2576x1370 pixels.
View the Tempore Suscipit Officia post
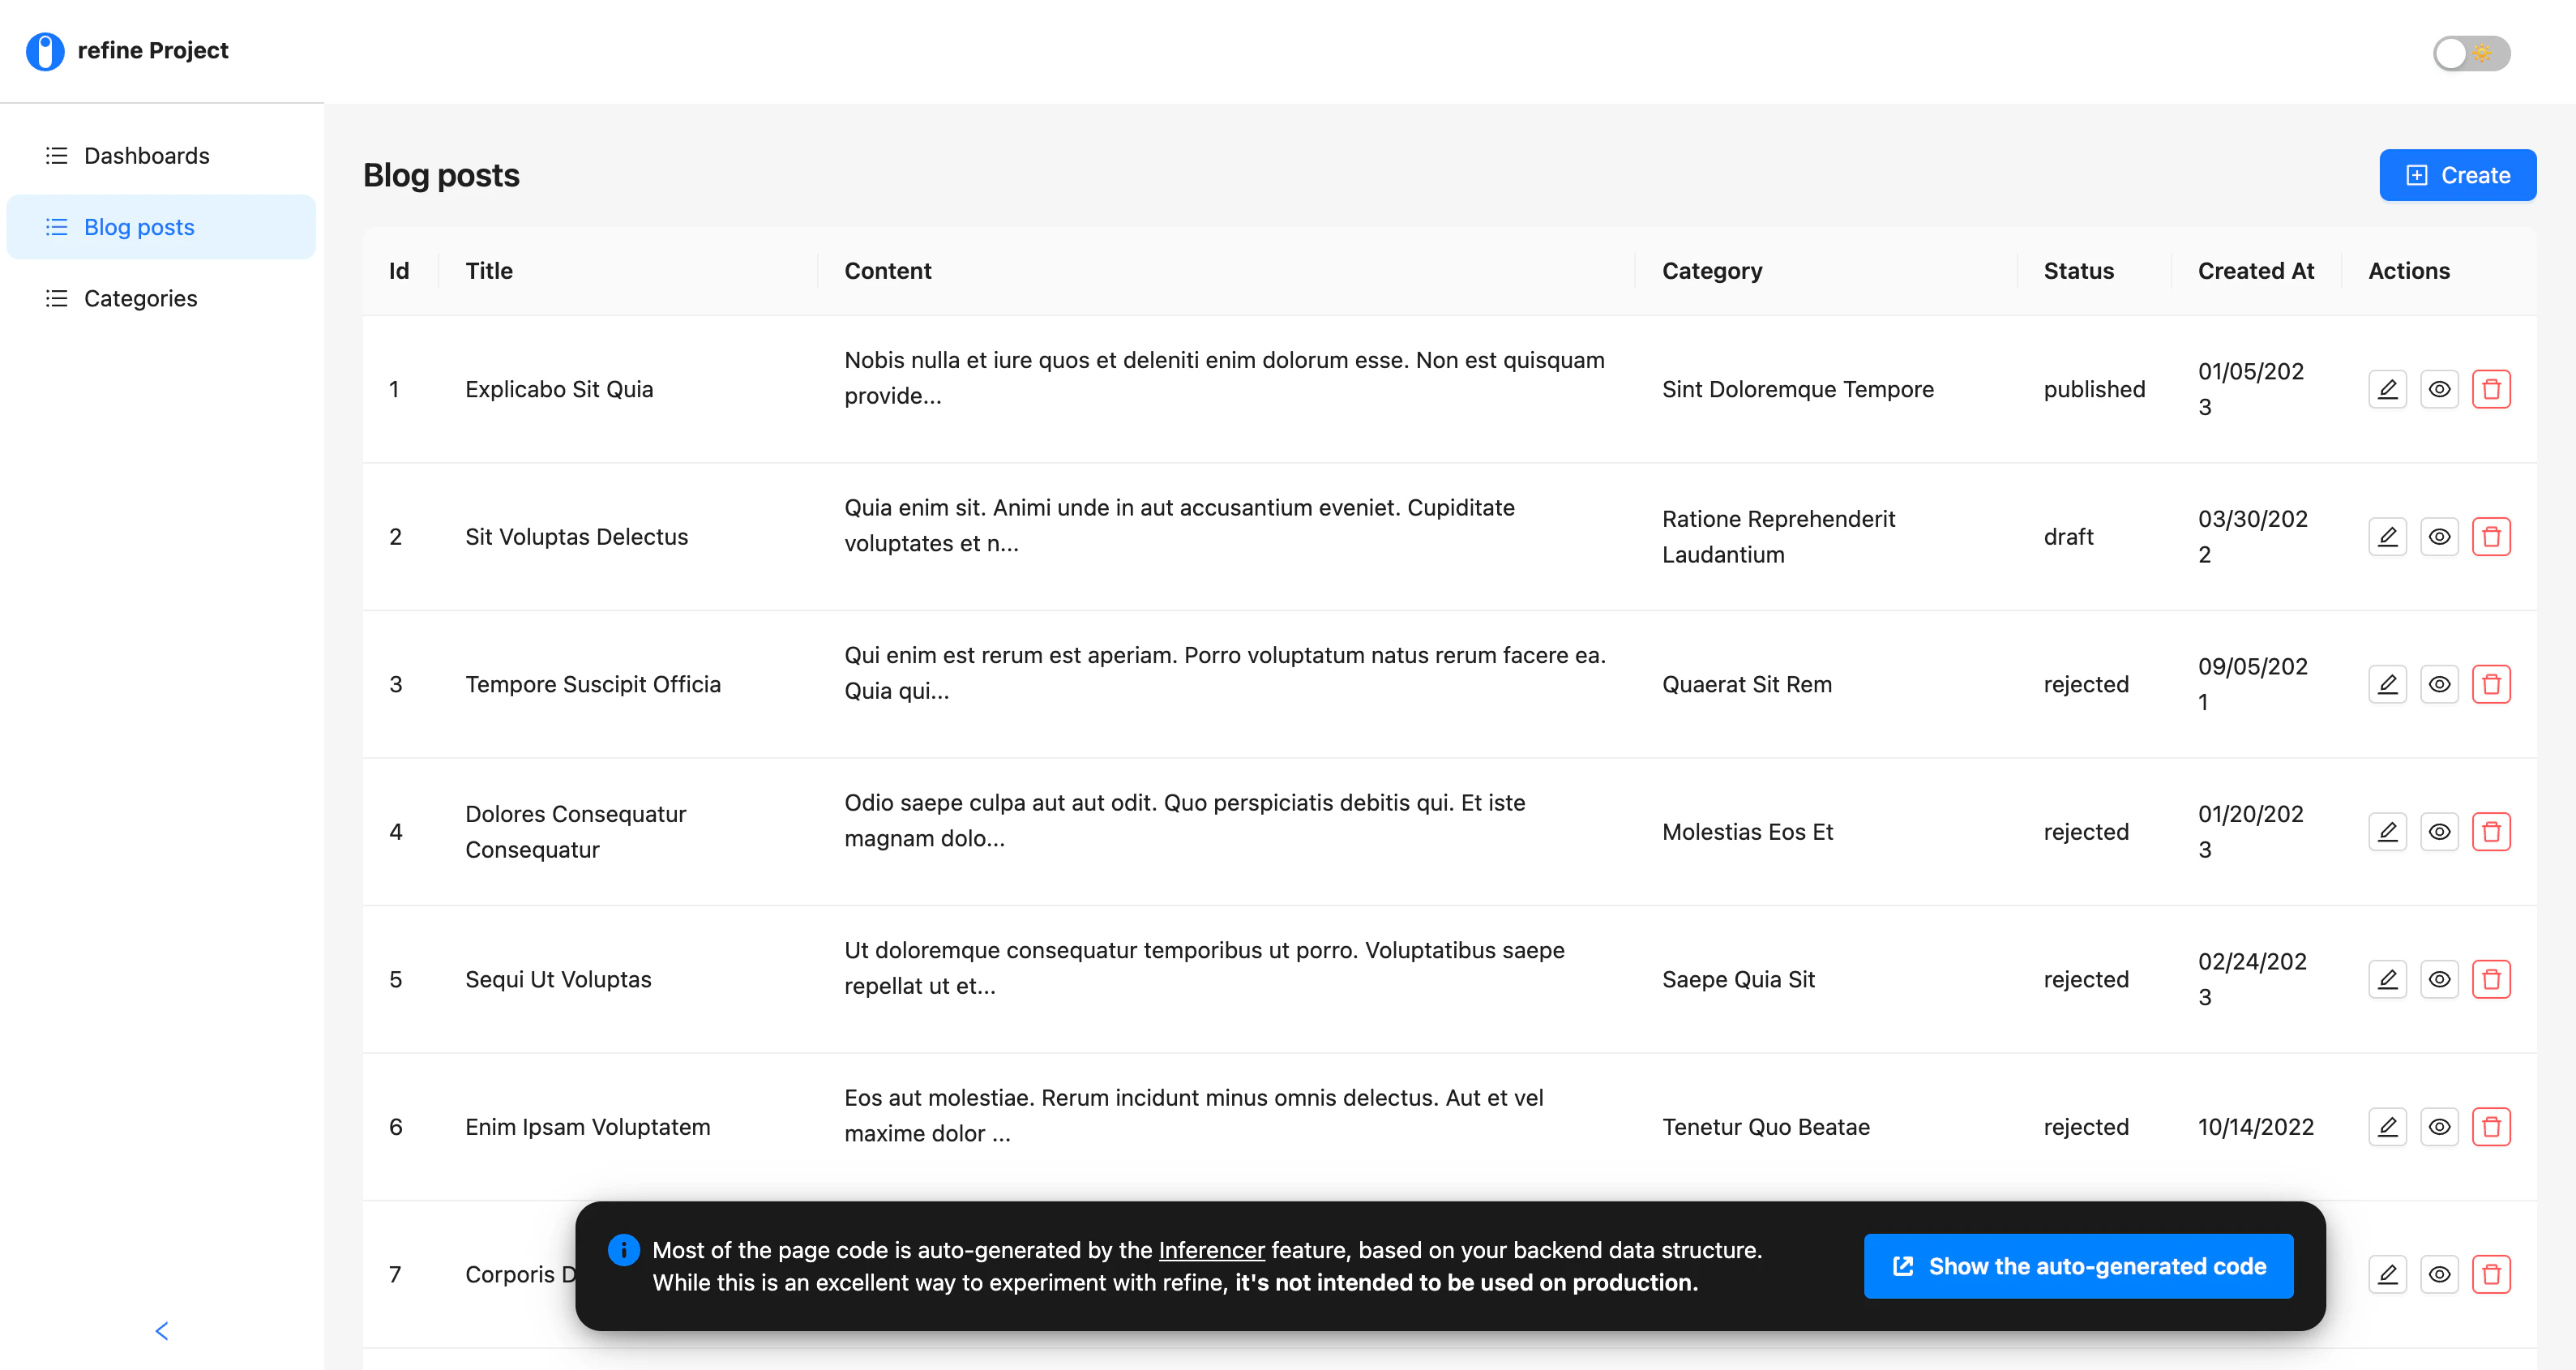tap(2439, 684)
